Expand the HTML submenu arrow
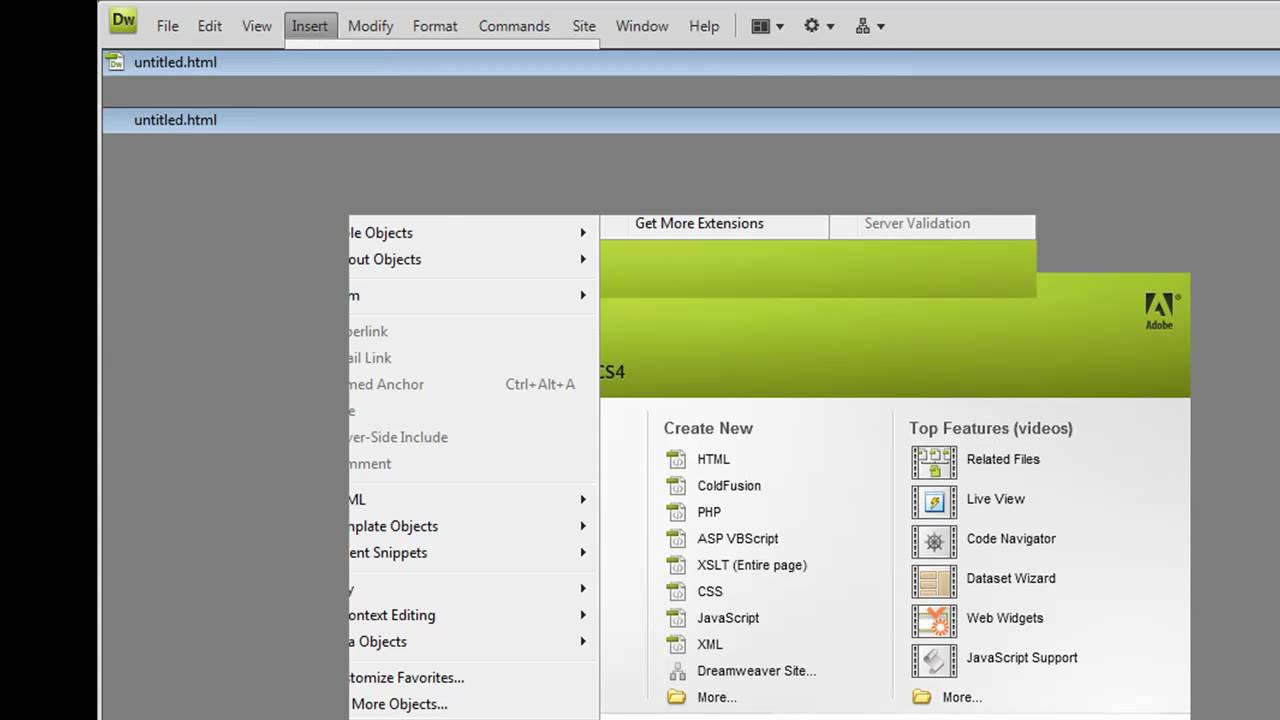The image size is (1280, 720). tap(583, 500)
